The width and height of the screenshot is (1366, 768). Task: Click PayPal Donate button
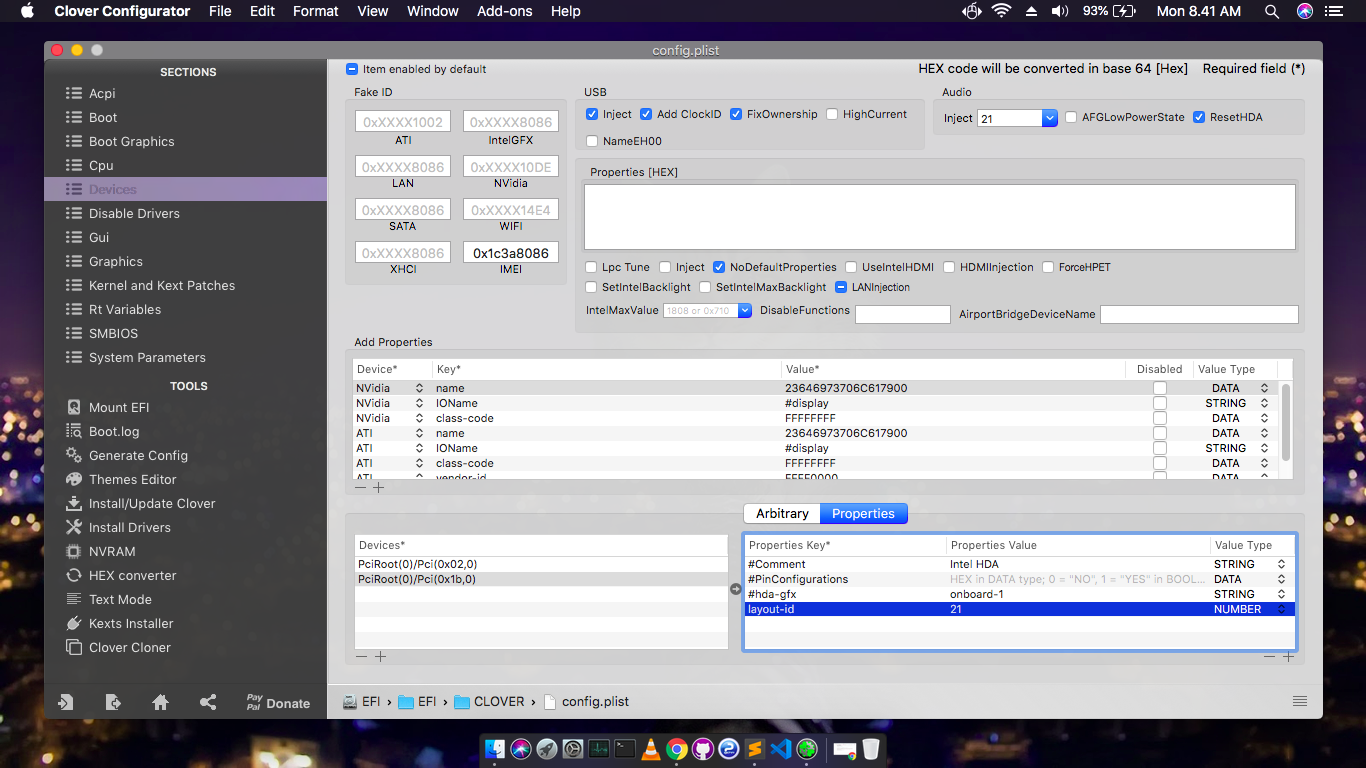(278, 702)
